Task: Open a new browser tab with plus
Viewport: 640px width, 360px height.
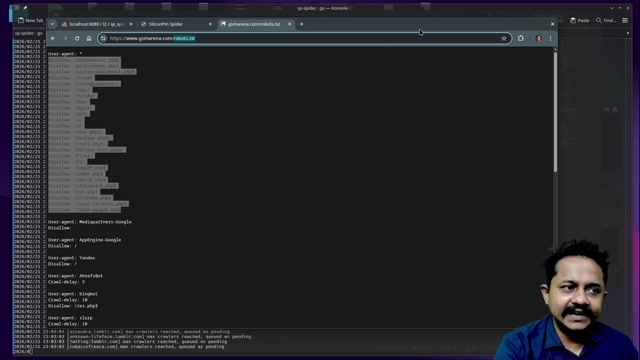Action: 302,24
